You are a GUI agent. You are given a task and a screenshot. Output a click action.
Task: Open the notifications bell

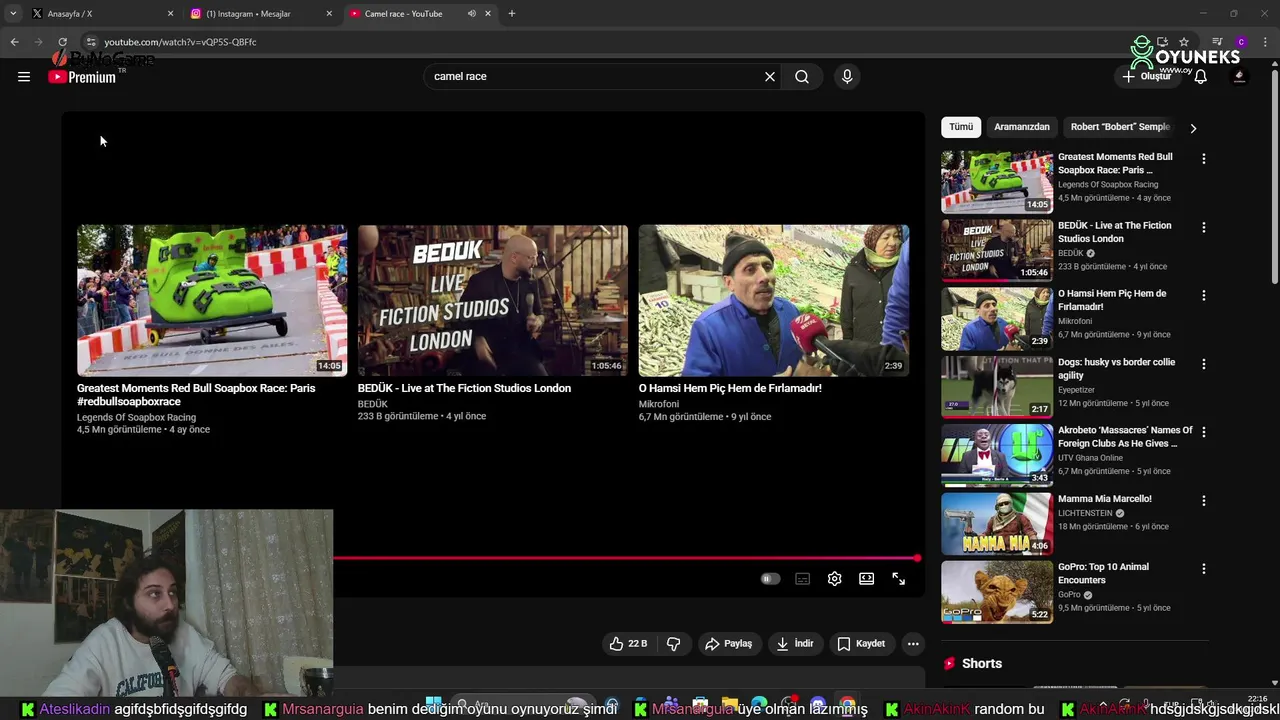pos(1201,77)
